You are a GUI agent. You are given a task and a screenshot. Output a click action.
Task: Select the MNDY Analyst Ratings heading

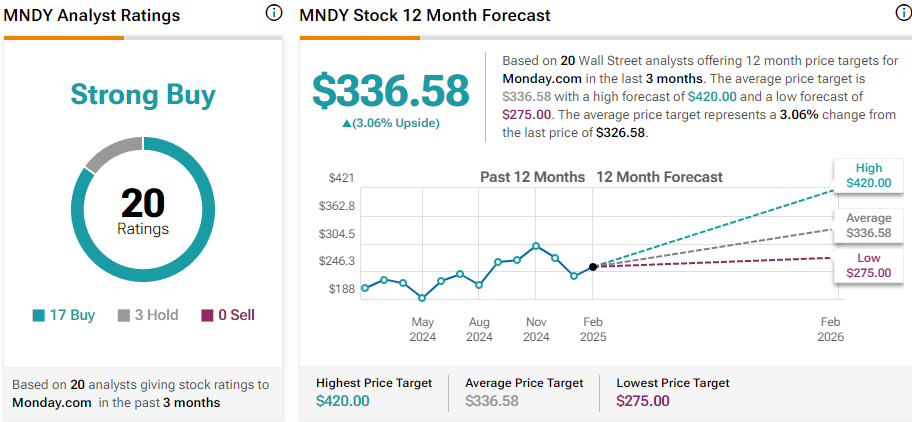pyautogui.click(x=92, y=16)
